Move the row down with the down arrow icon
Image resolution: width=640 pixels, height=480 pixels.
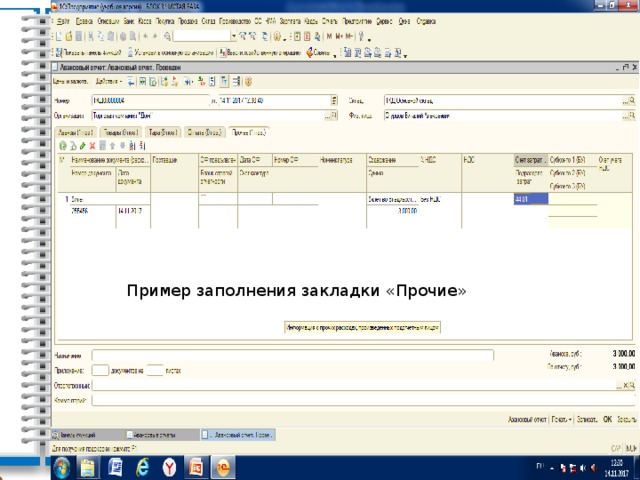click(122, 146)
